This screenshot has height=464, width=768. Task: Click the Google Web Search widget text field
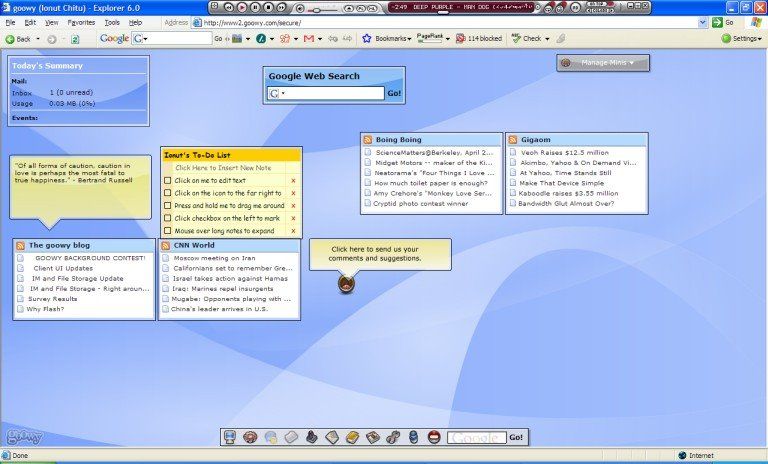click(326, 93)
